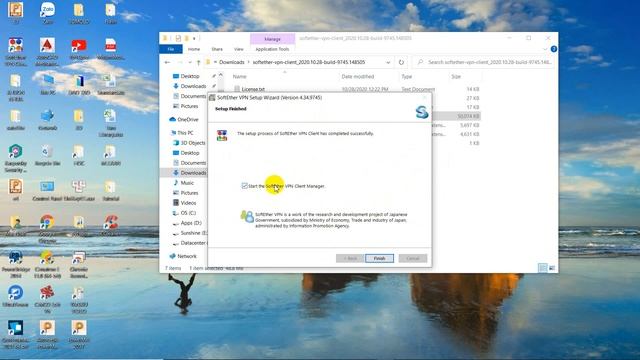Screen dimensions: 640x360
Task: Click the 4,631 KB size cell
Action: point(469,134)
